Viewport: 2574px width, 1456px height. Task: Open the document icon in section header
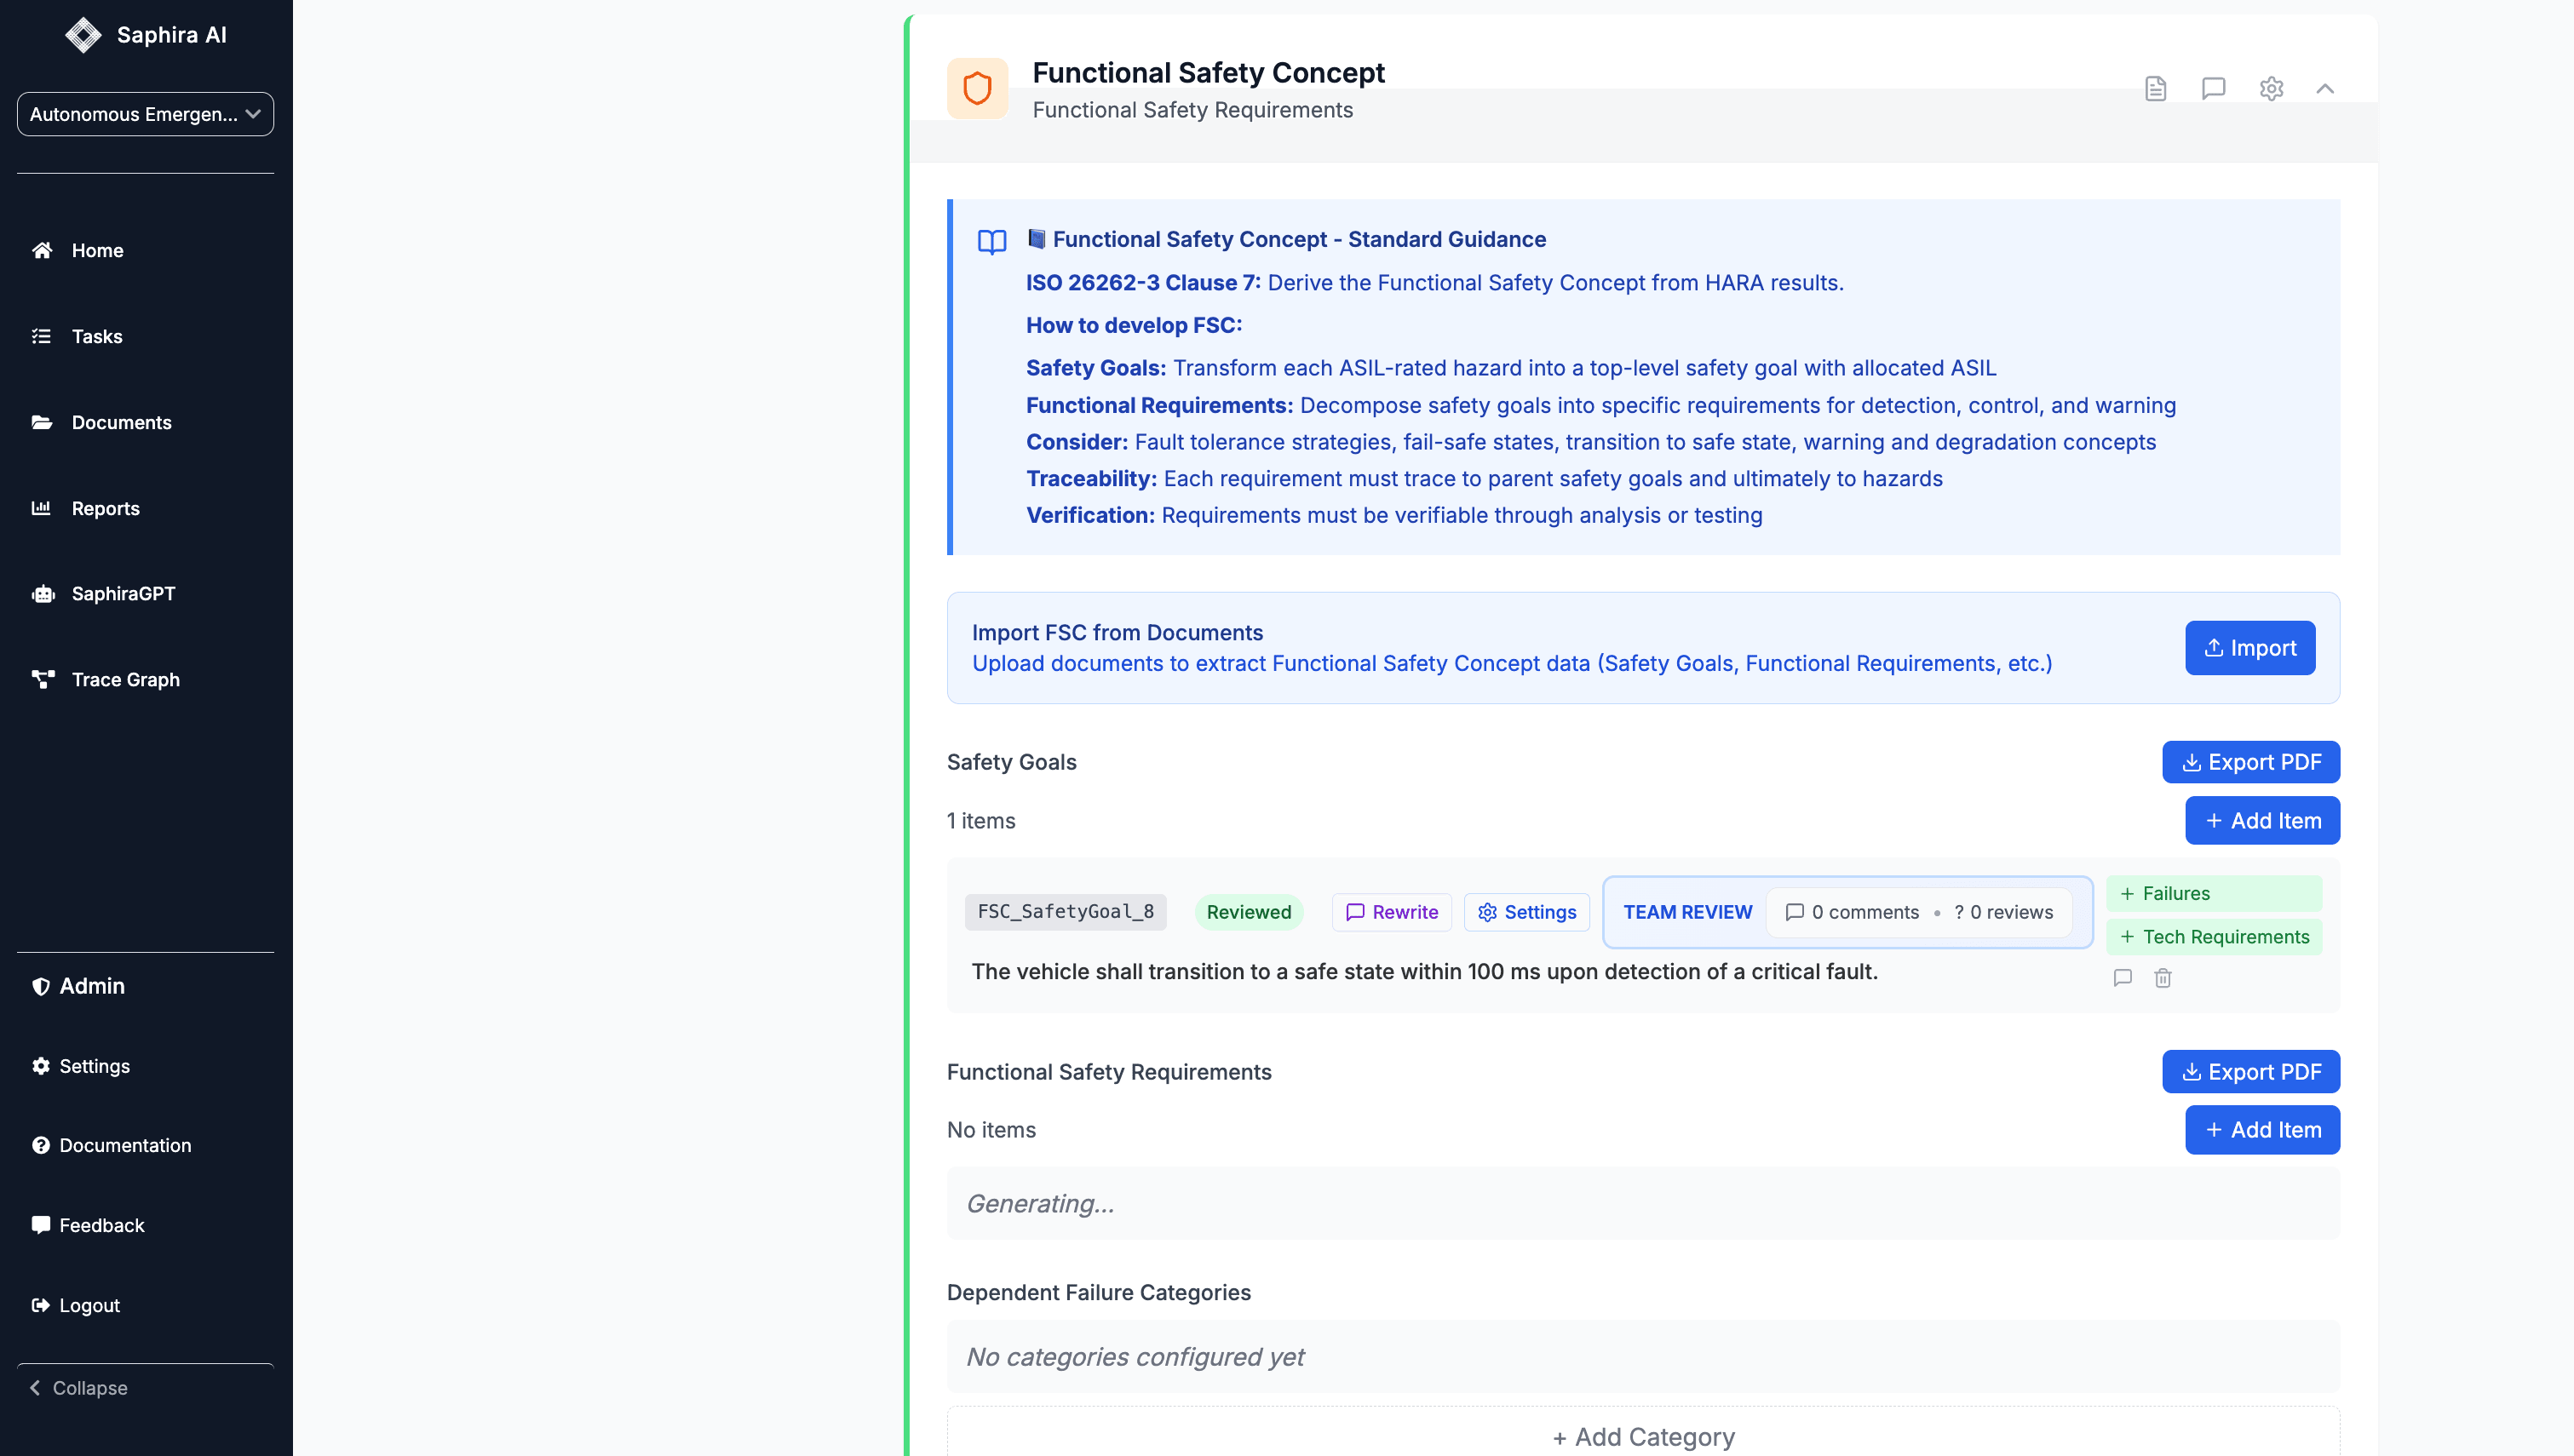(x=2155, y=88)
